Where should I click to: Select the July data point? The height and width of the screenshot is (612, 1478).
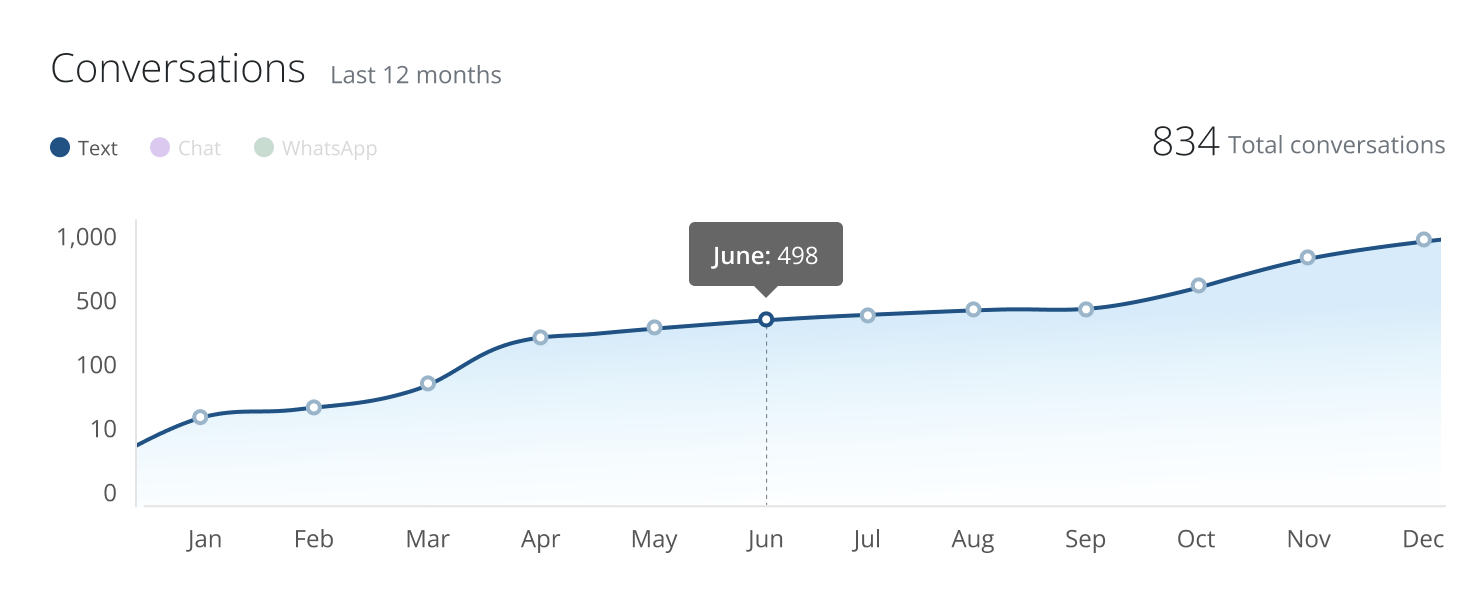tap(868, 315)
